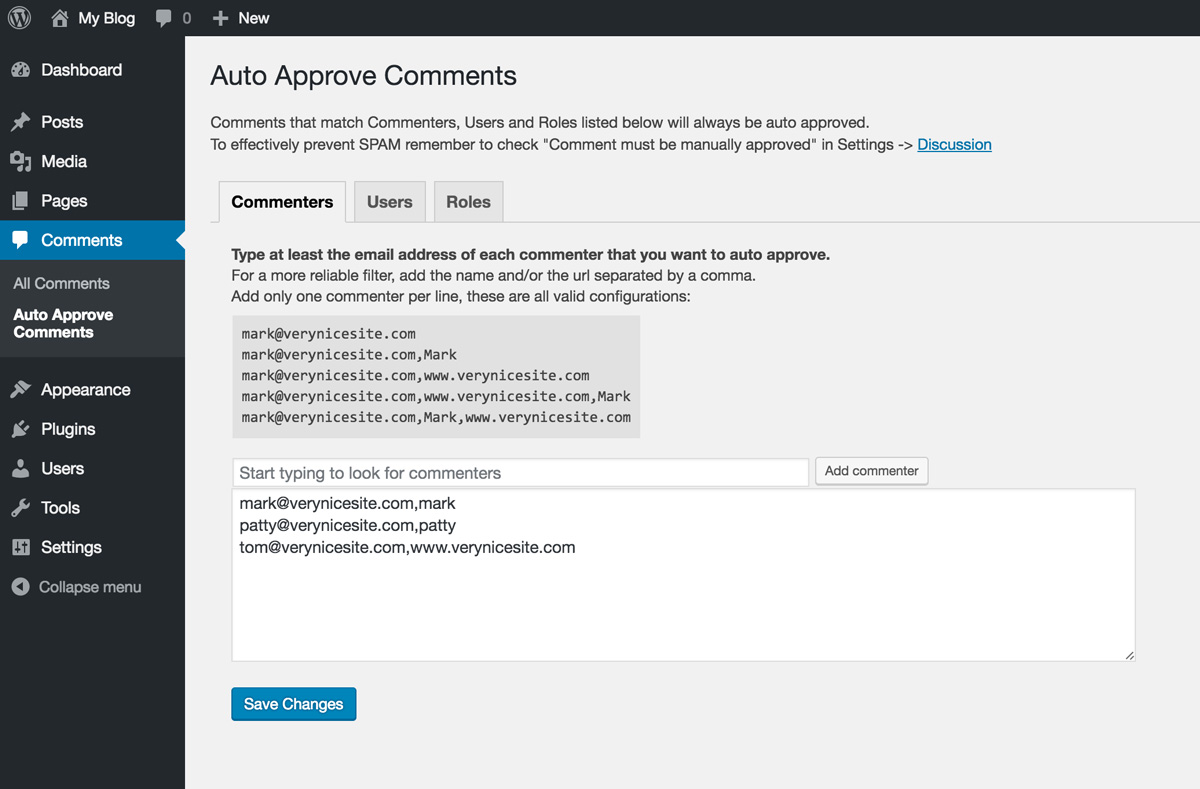The image size is (1200, 789).
Task: Follow the Discussion settings link
Action: click(954, 144)
